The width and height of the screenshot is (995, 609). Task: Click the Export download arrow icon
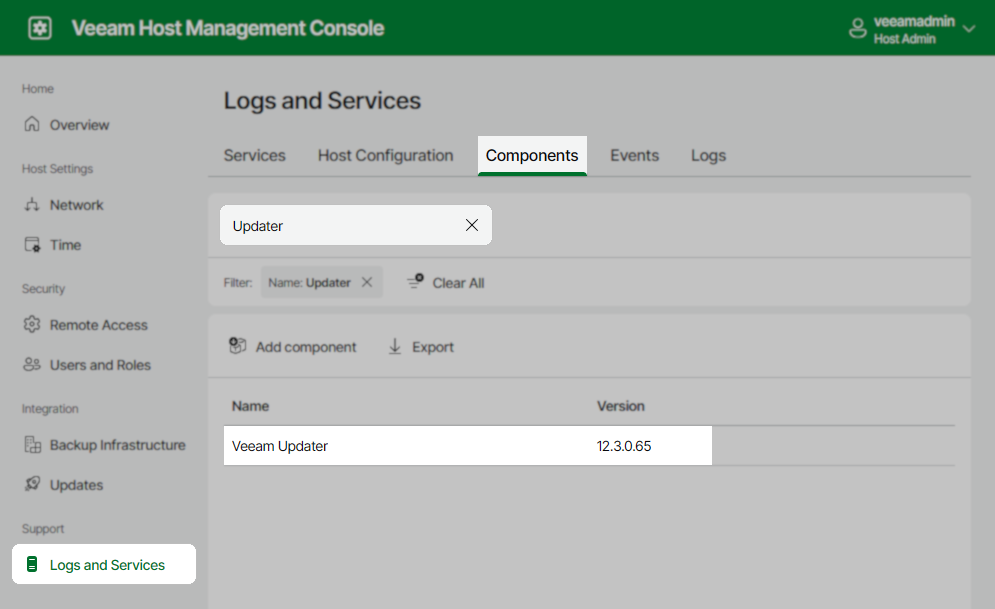395,346
